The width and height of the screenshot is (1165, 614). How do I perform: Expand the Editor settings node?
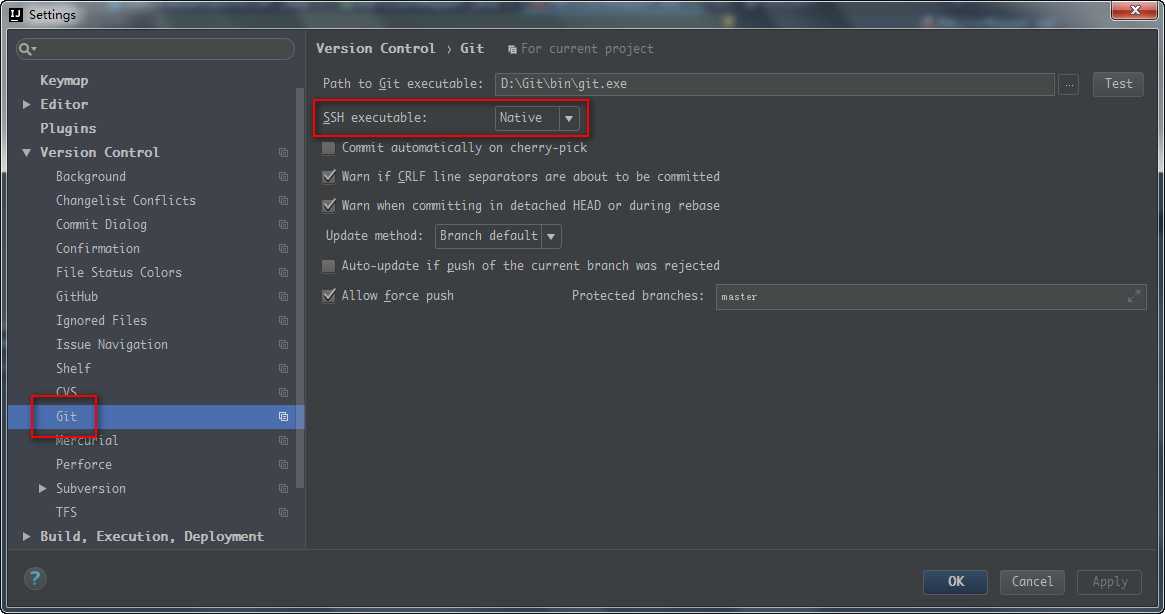[27, 105]
